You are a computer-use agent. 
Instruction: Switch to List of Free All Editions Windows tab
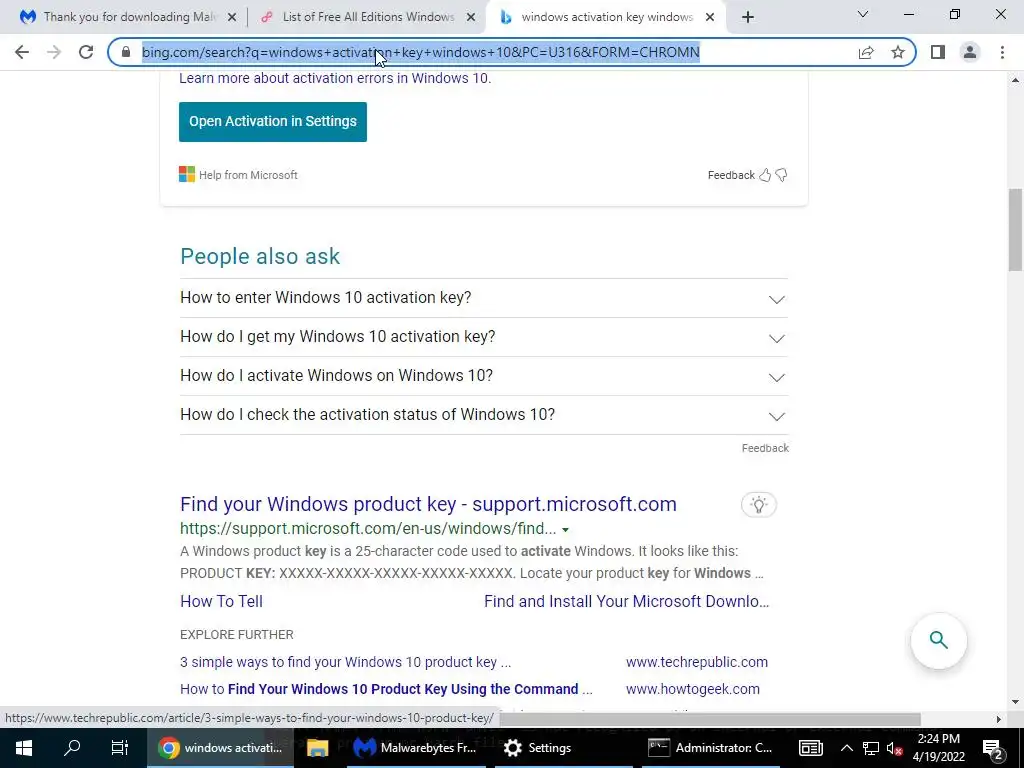click(x=368, y=17)
